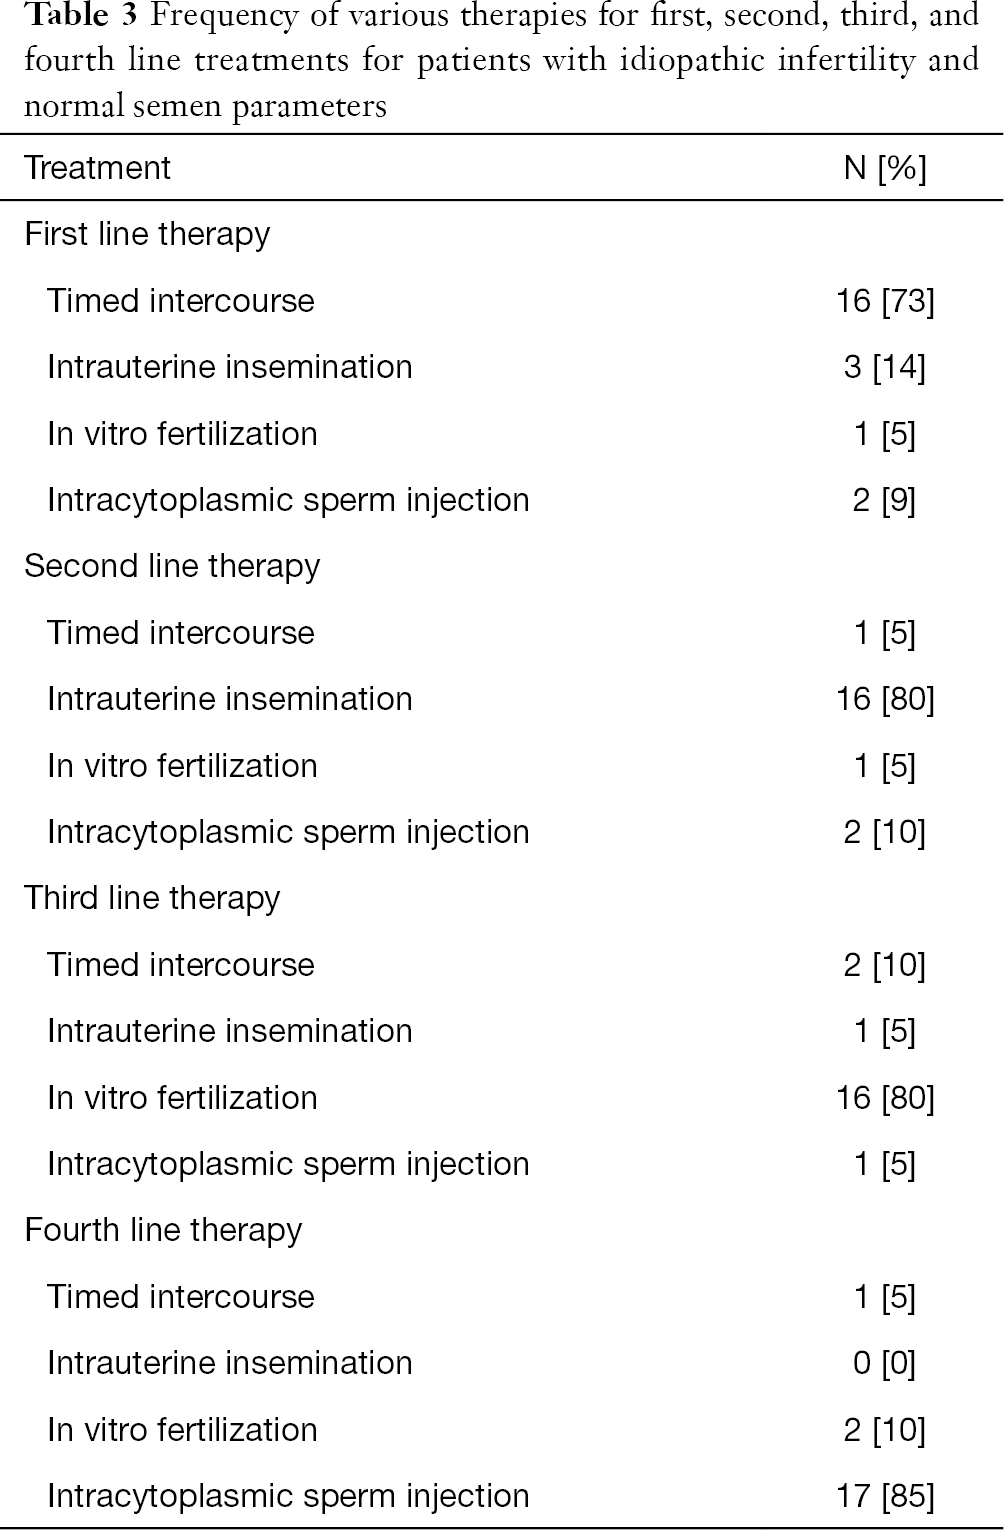Click Timed intercourse under First line therapy
1004x1530 pixels.
click(x=181, y=301)
